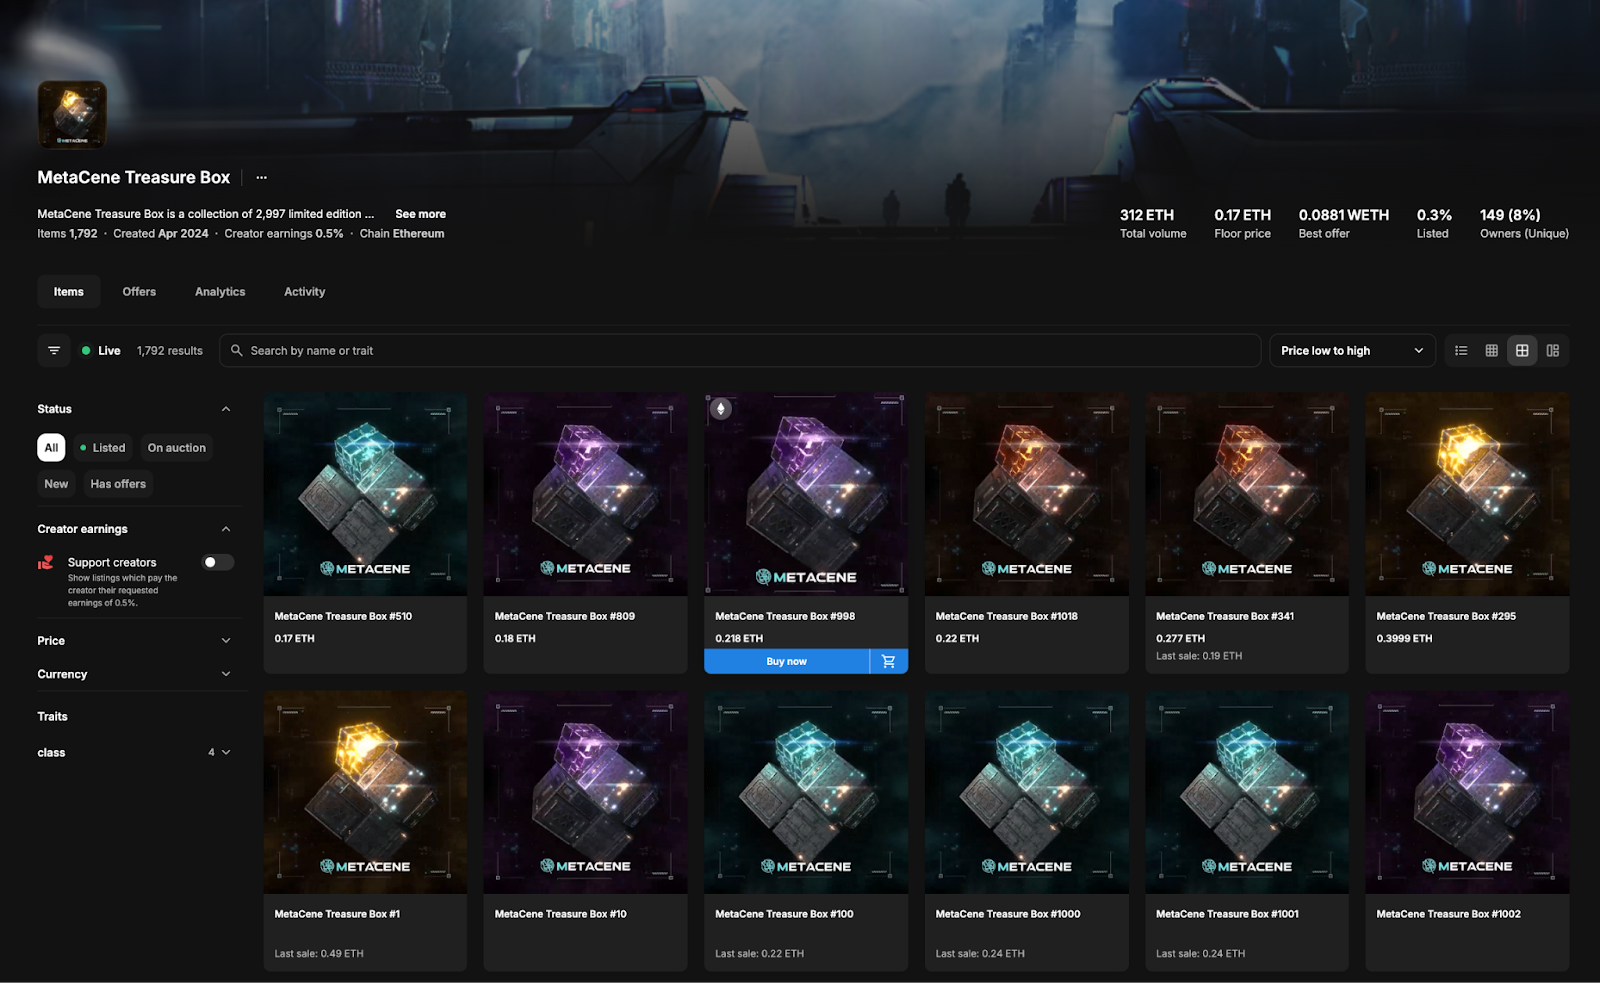Image resolution: width=1600 pixels, height=983 pixels.
Task: Open the filter sidebar toggle icon
Action: (54, 351)
